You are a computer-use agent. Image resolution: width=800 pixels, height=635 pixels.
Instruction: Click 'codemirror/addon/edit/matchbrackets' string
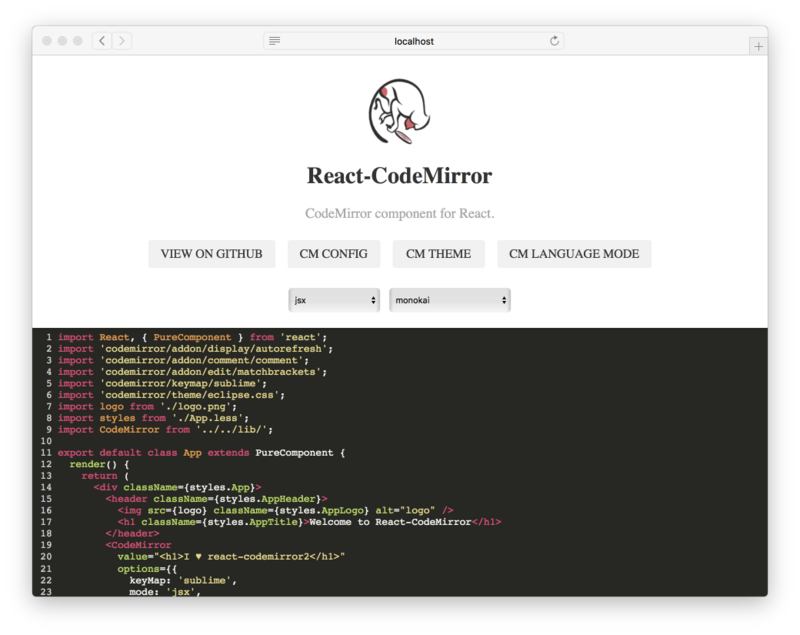pyautogui.click(x=210, y=372)
